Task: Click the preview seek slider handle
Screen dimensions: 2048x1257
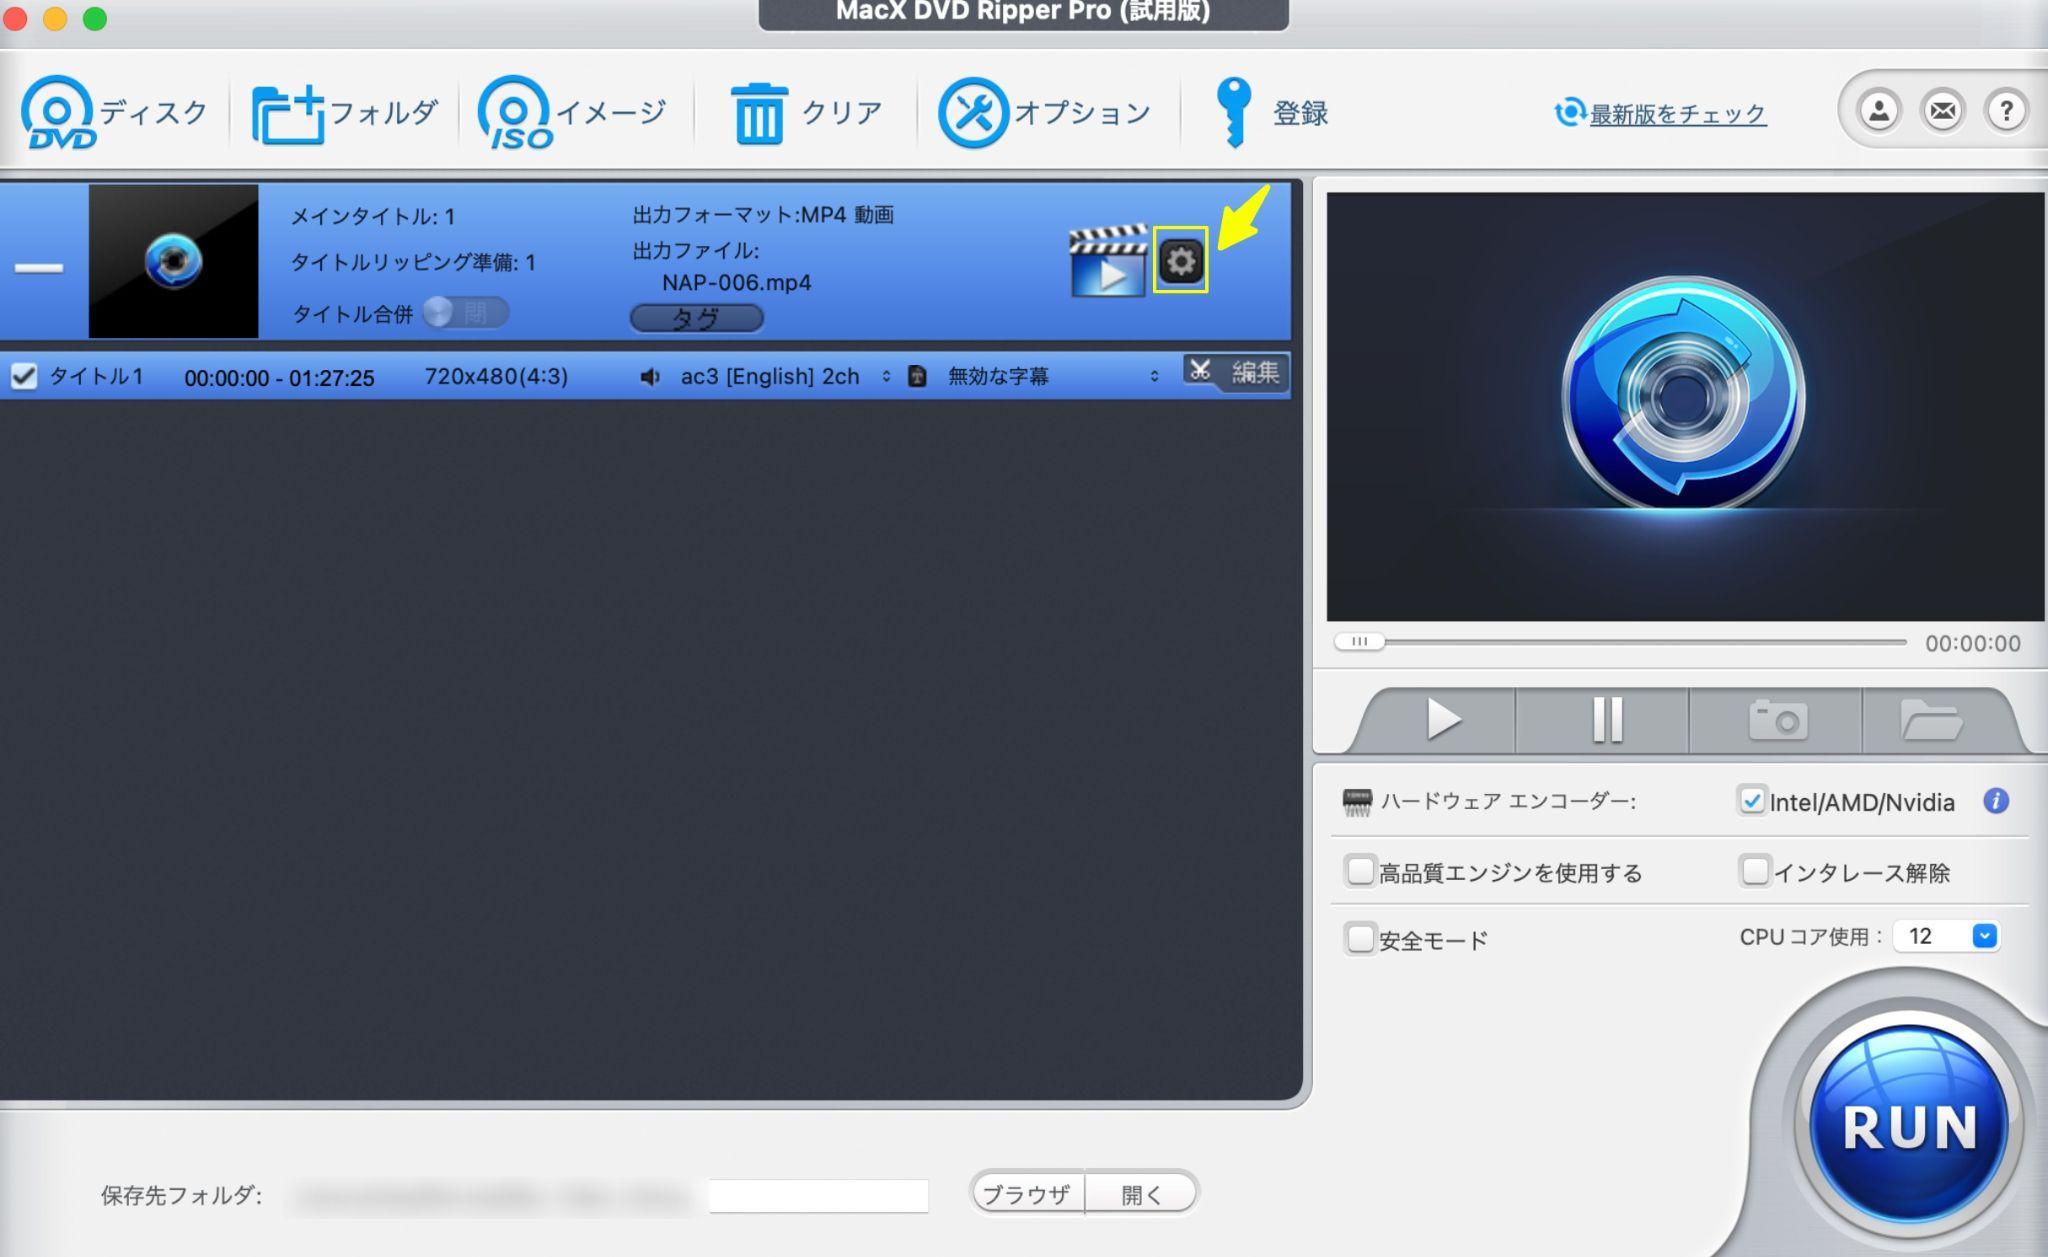Action: click(1360, 642)
